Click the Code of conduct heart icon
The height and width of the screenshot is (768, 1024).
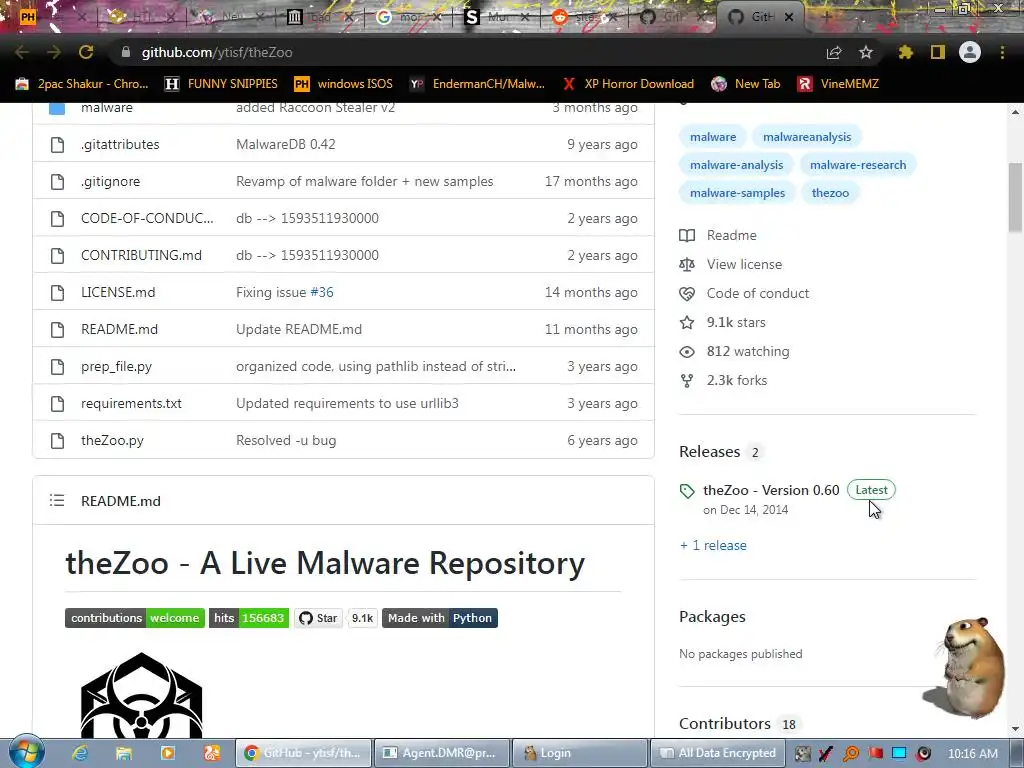[x=687, y=293]
